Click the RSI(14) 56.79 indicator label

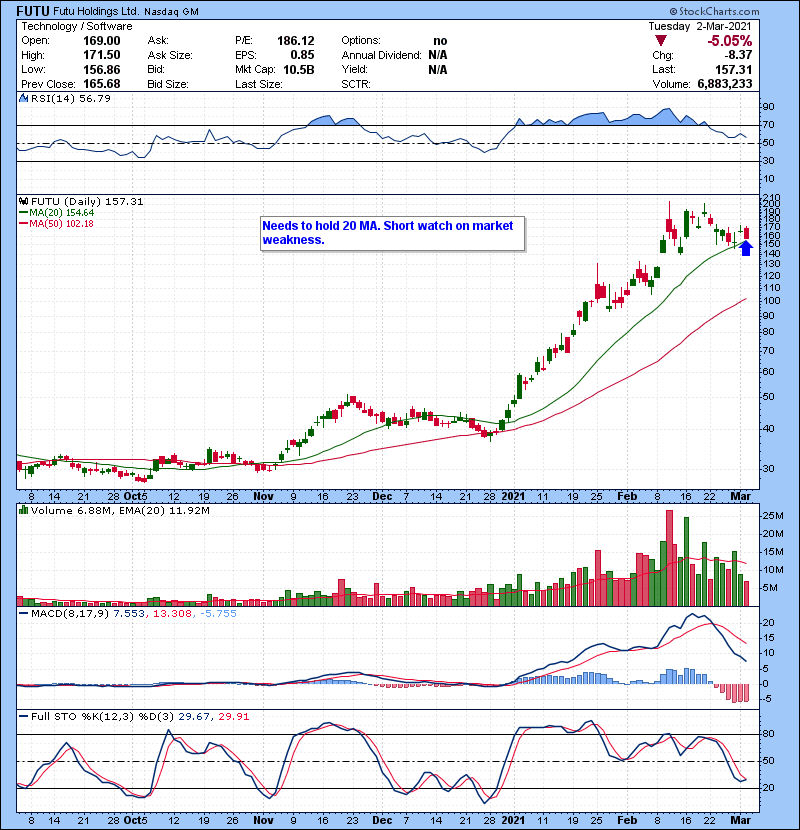[x=70, y=98]
